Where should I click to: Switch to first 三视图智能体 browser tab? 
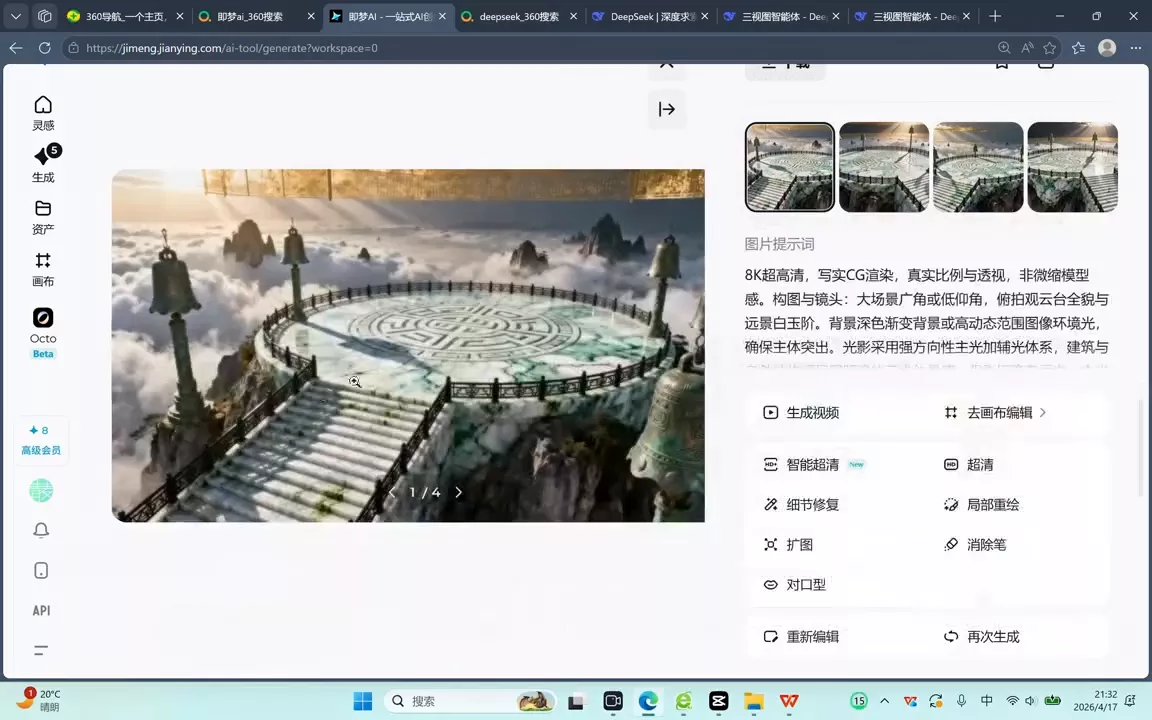783,16
